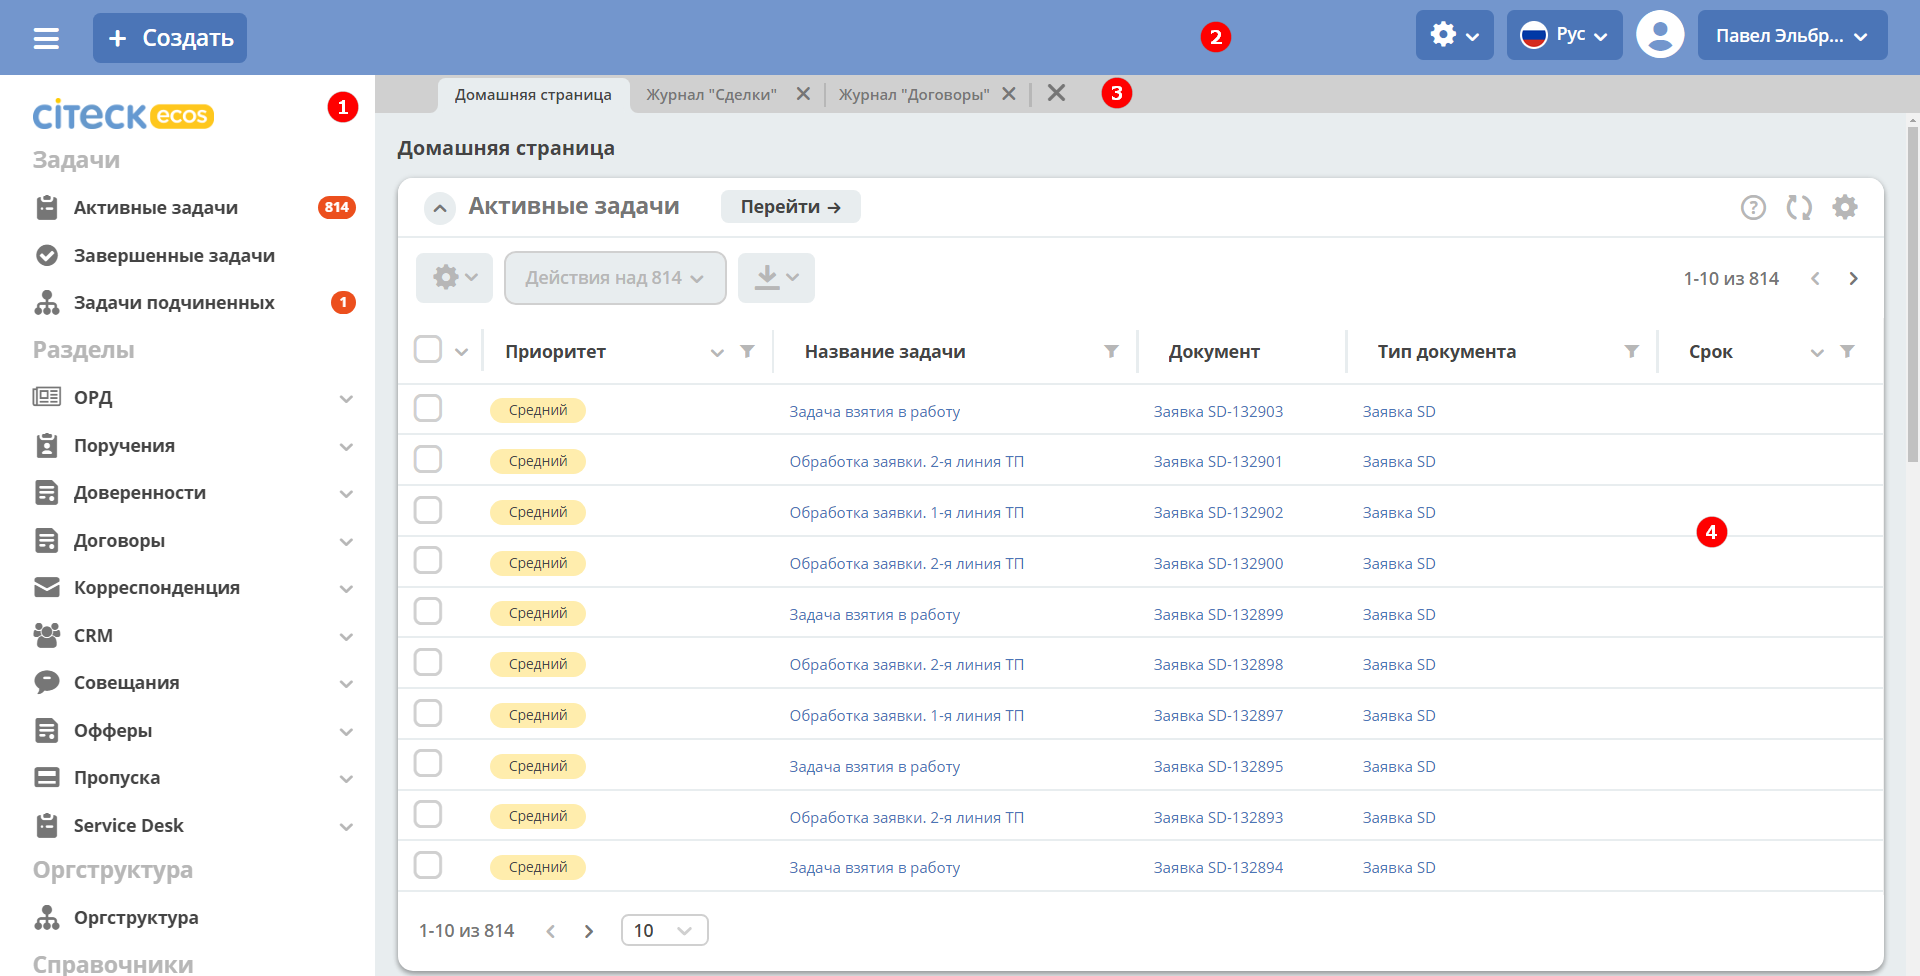
Task: Sort by the Срок column chevron
Action: point(1817,352)
